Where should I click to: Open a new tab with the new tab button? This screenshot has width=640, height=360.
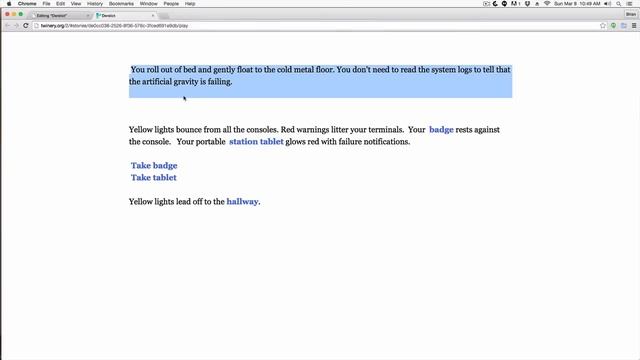tap(164, 16)
